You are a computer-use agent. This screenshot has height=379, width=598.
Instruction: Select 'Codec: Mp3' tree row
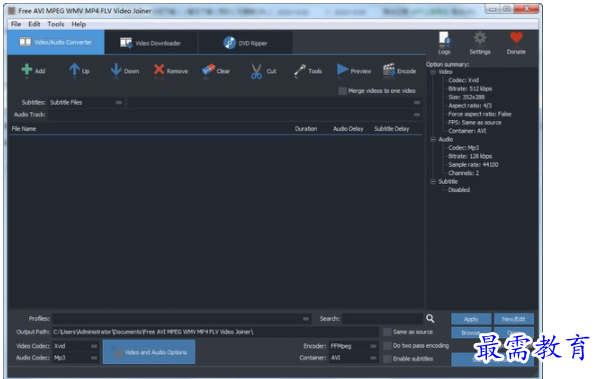(x=463, y=148)
